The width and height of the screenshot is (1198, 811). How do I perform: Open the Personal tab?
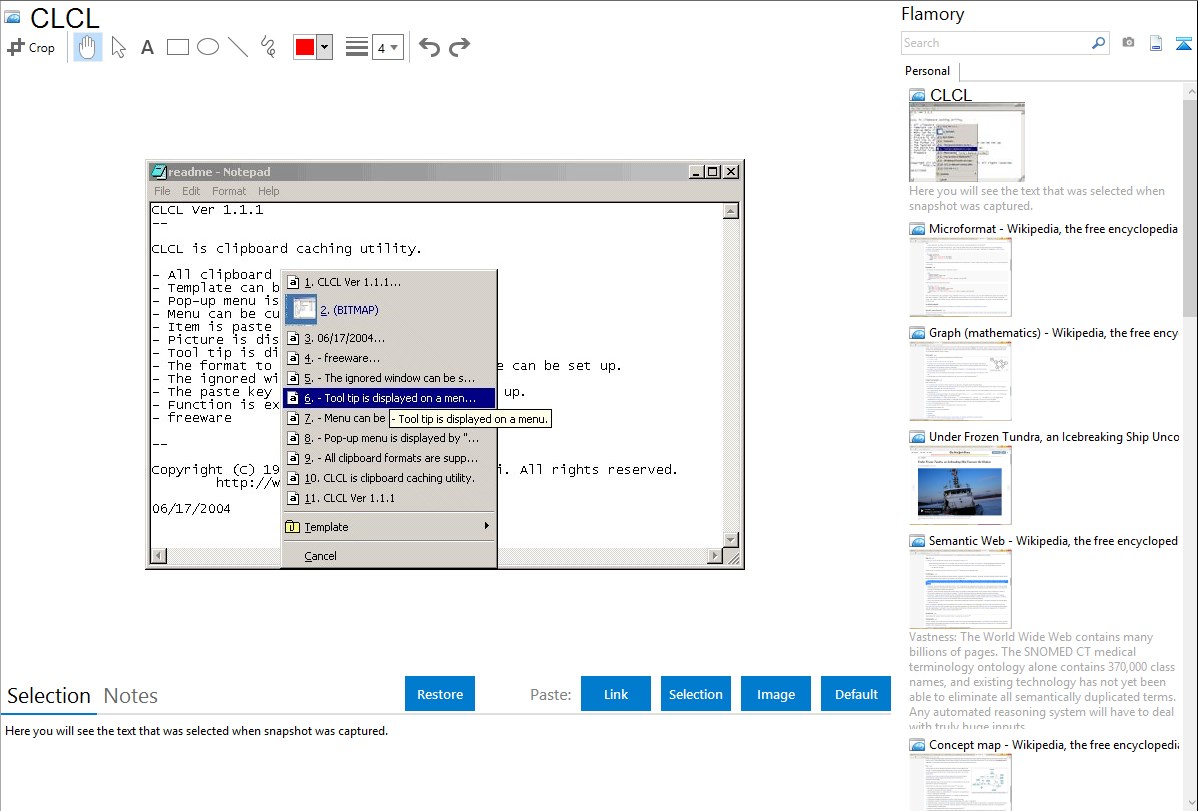pyautogui.click(x=928, y=71)
